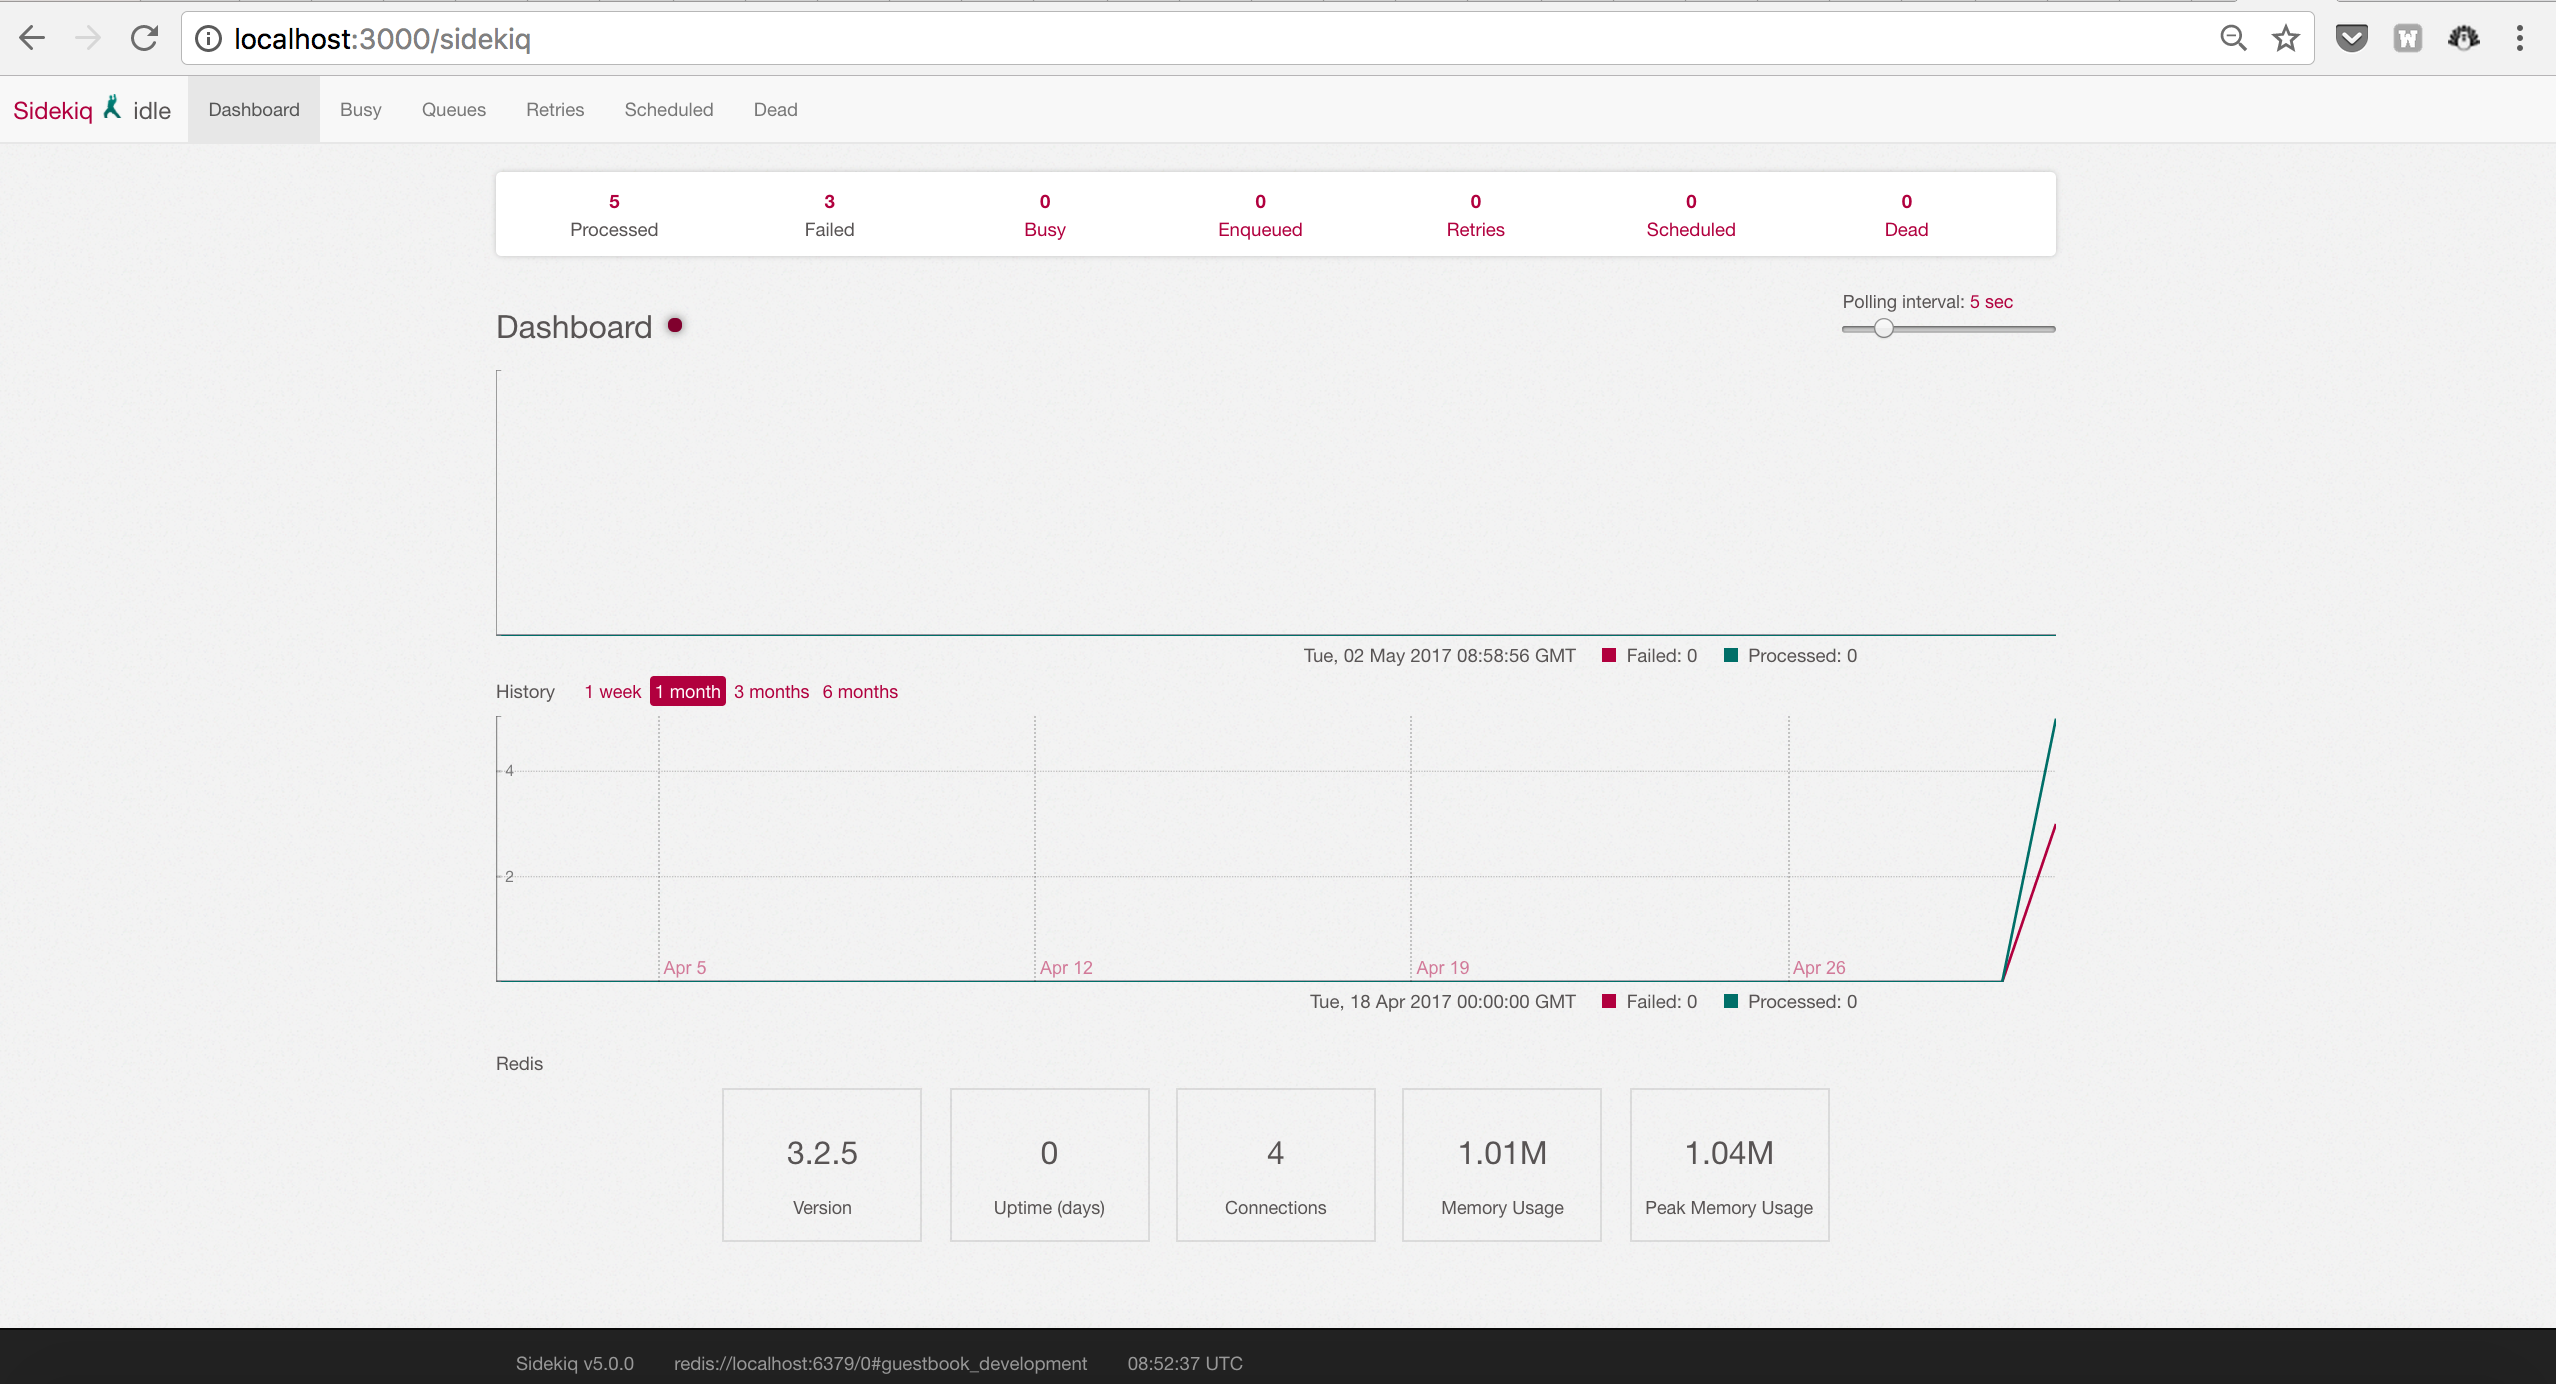
Task: Click the Failed count 3
Action: click(x=829, y=201)
